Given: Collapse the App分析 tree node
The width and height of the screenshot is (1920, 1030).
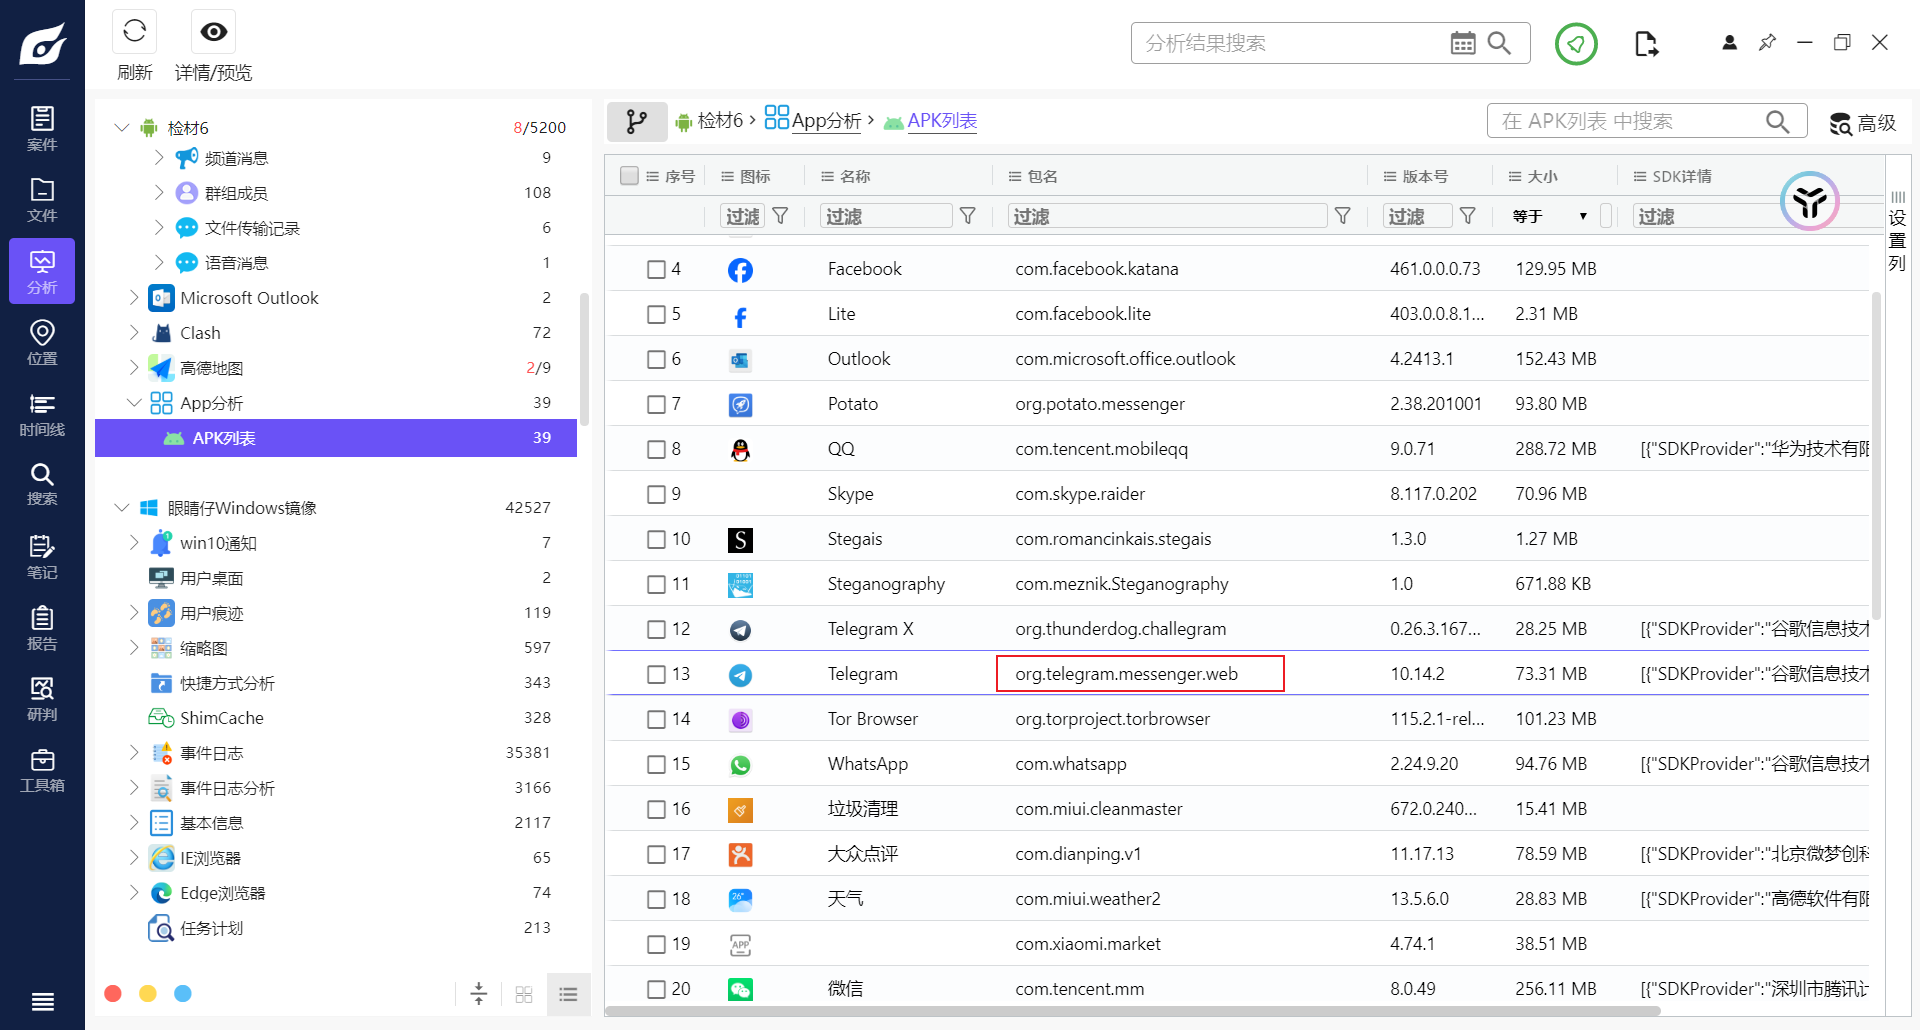Looking at the screenshot, I should 134,402.
